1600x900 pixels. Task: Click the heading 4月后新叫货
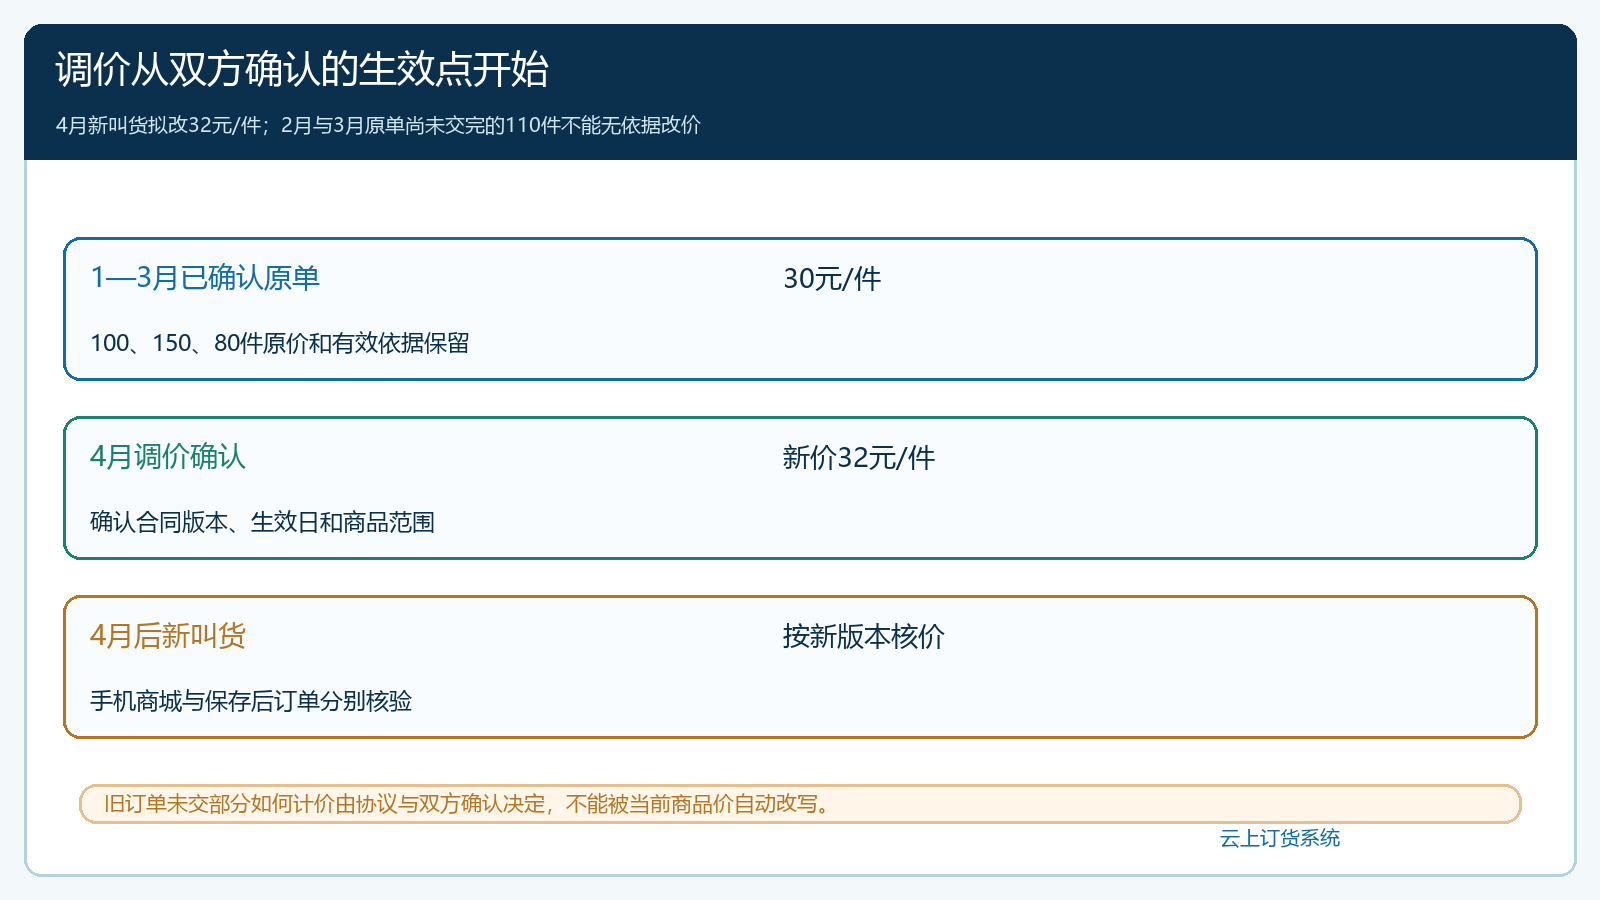[x=168, y=636]
